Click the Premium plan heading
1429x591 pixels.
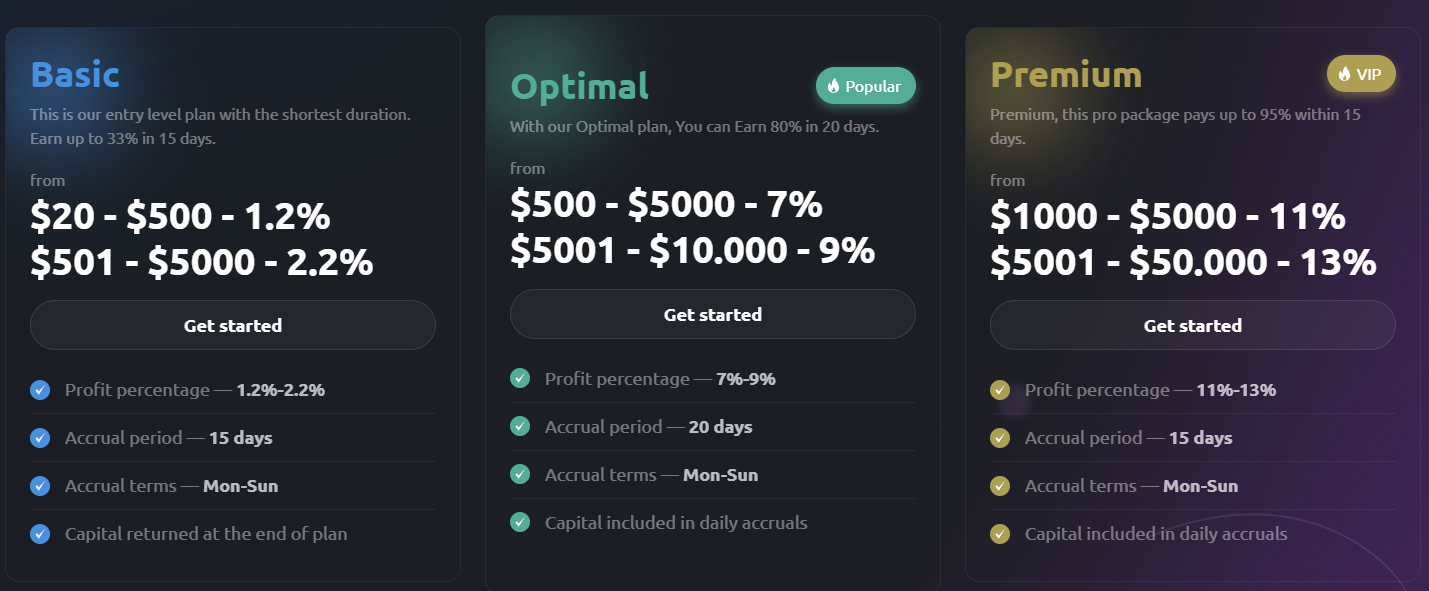[x=1066, y=75]
